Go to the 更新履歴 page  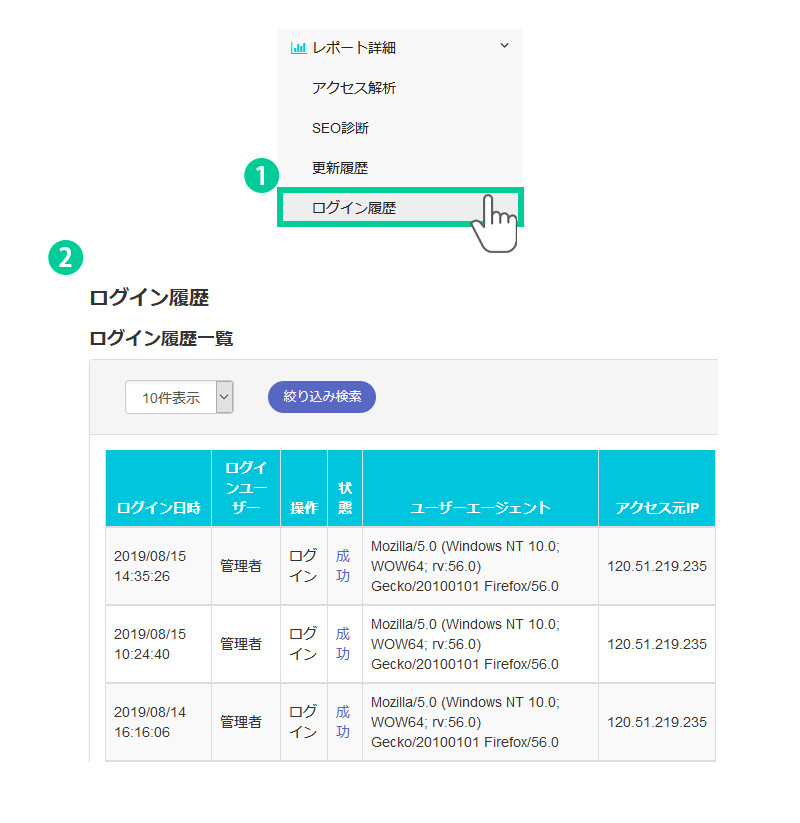[x=339, y=168]
